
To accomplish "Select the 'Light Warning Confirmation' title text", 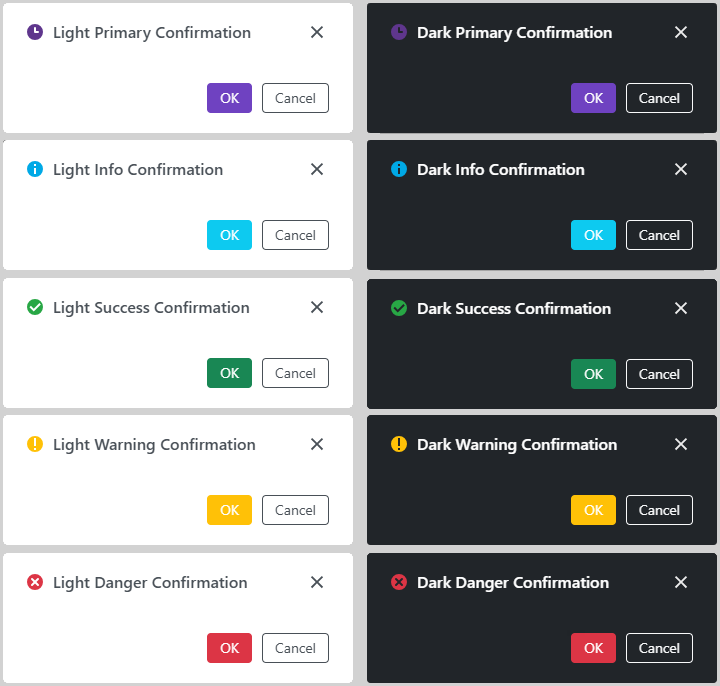I will point(154,445).
